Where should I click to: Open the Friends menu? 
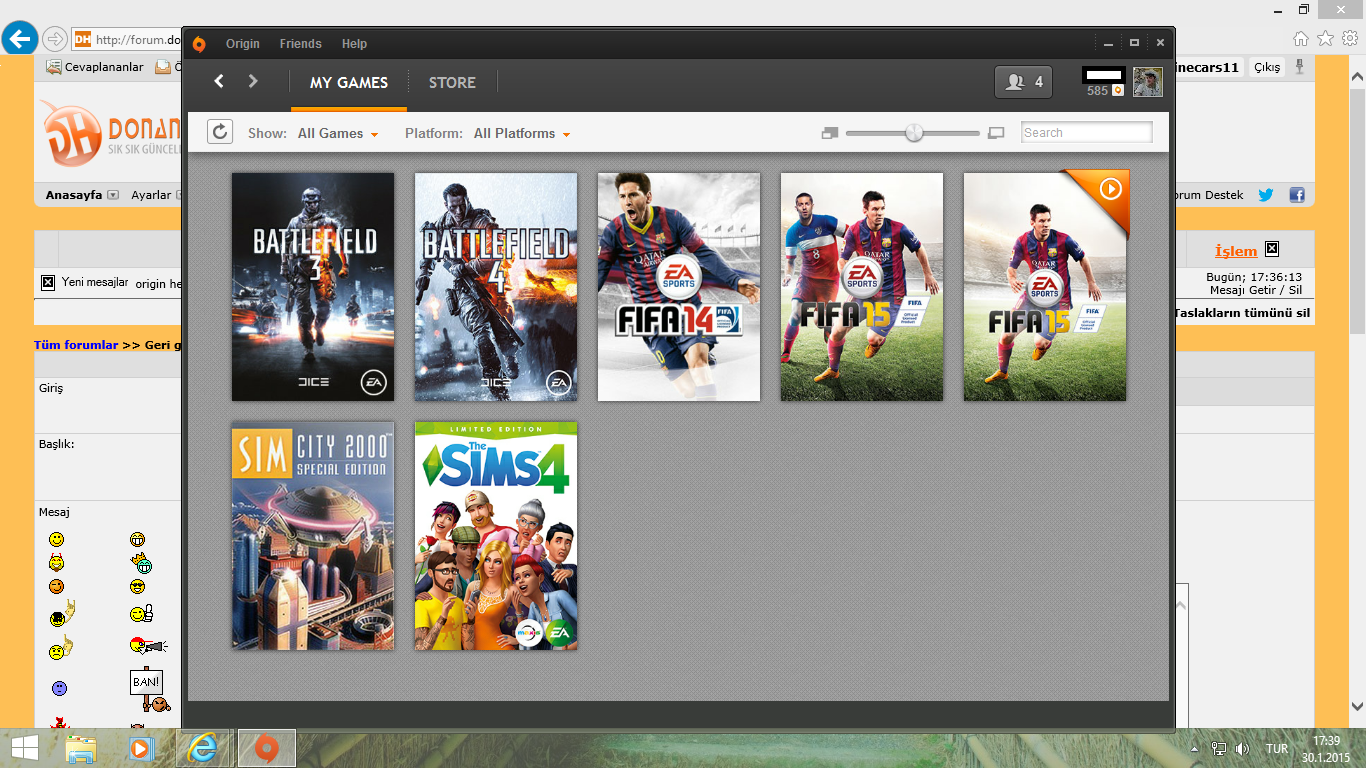[x=300, y=44]
